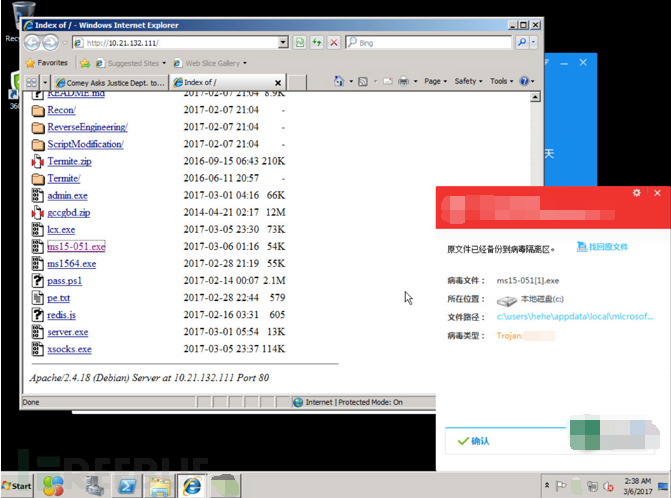Click the restore original file link
This screenshot has width=671, height=498.
[603, 247]
